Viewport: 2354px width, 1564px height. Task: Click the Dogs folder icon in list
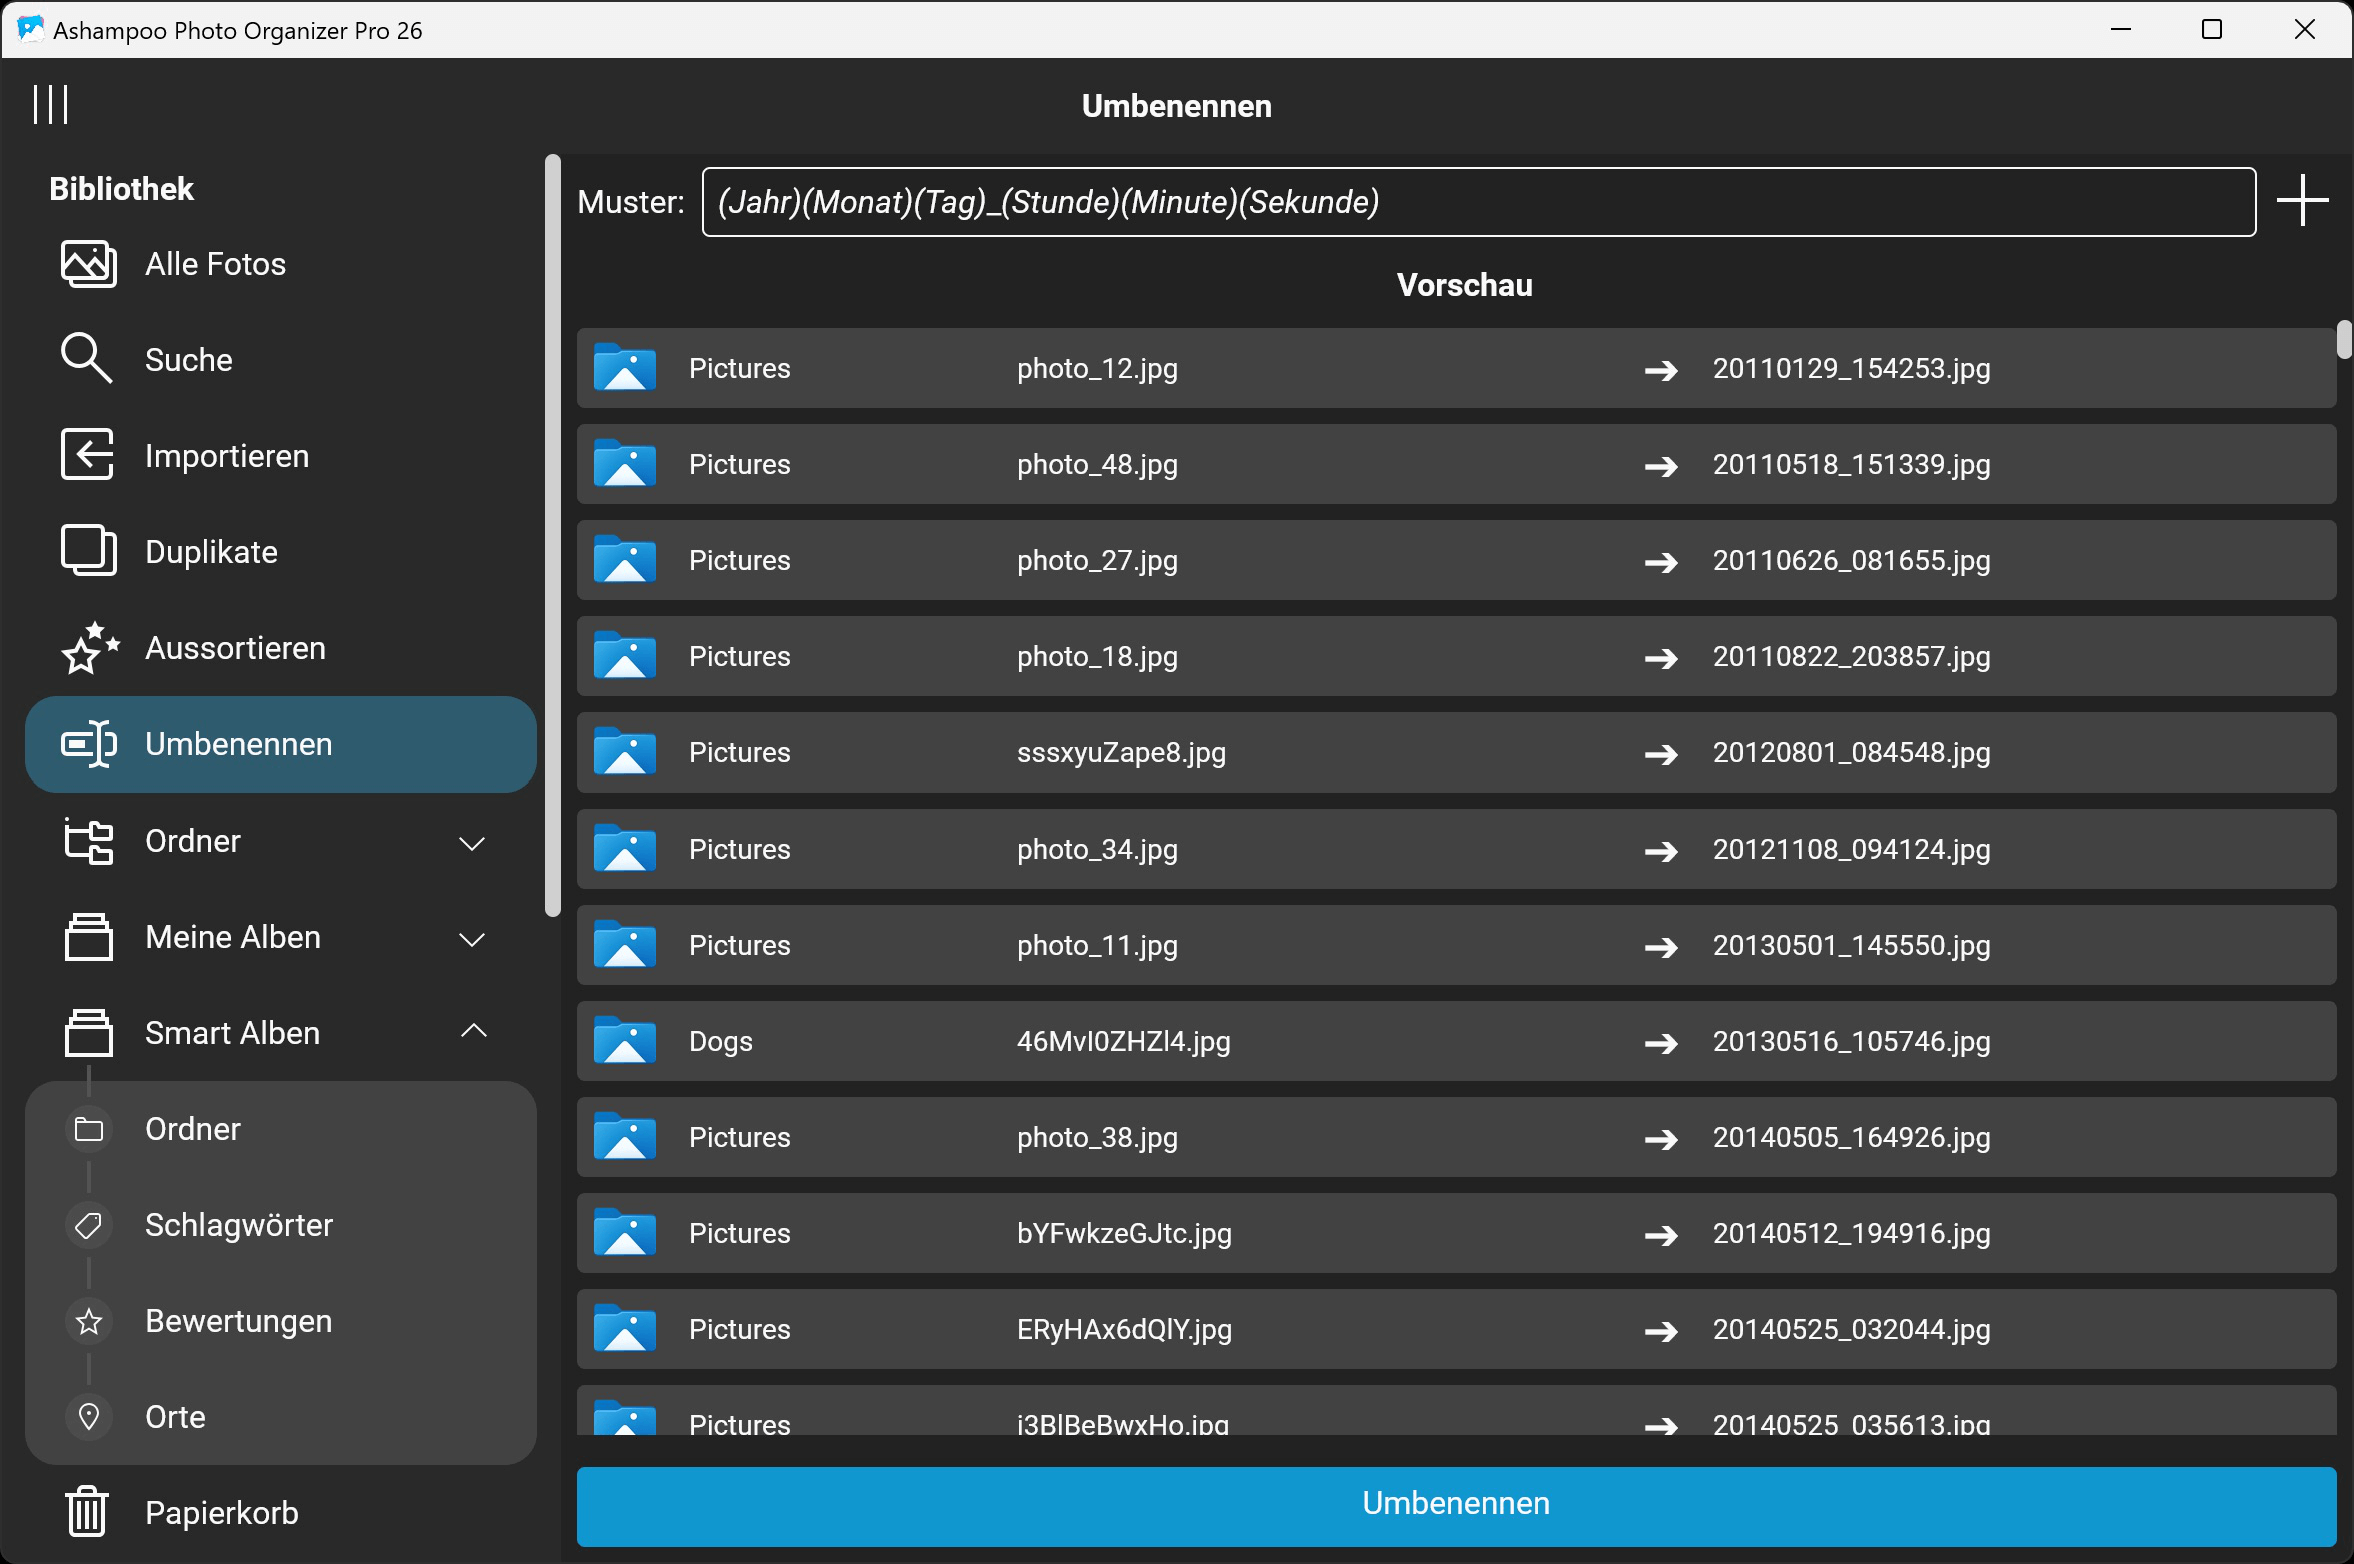coord(625,1041)
